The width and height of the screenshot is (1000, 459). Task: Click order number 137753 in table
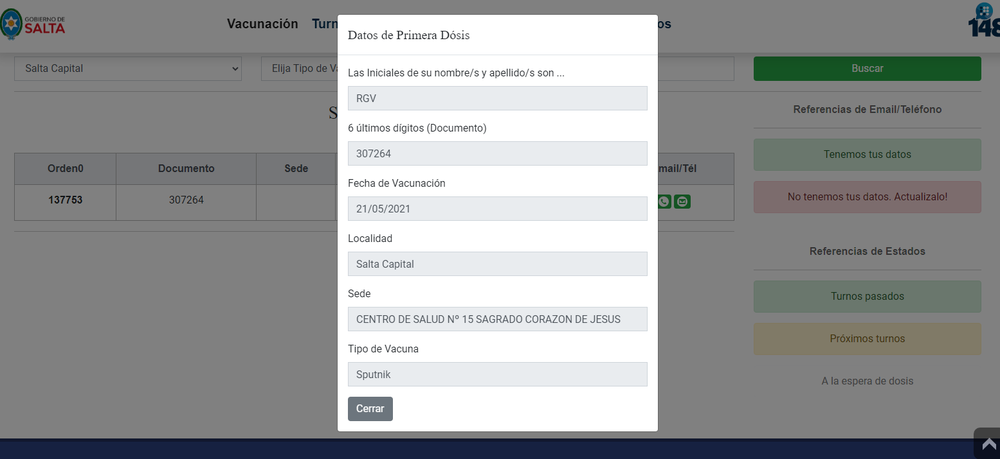[66, 200]
